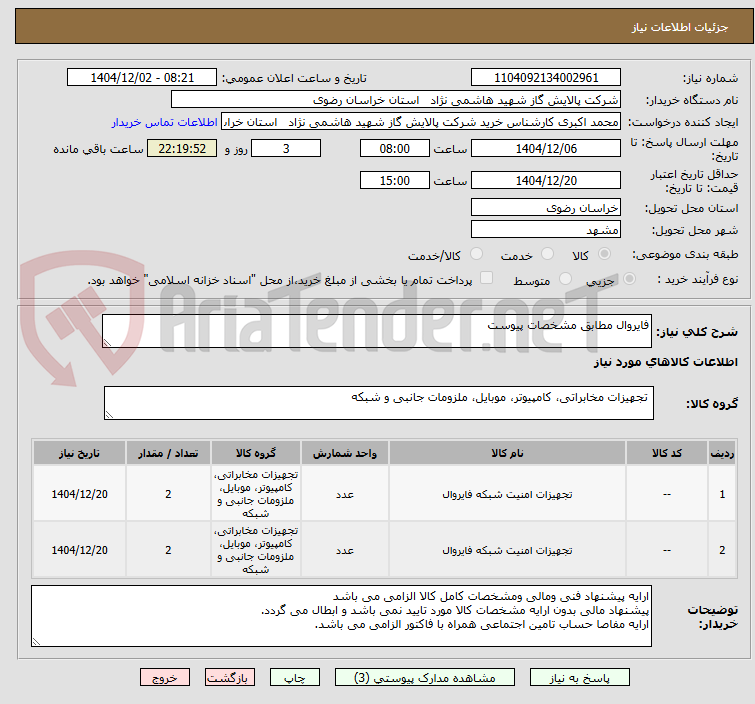Select the جزیی purchase type radio
This screenshot has width=755, height=704.
tap(629, 279)
